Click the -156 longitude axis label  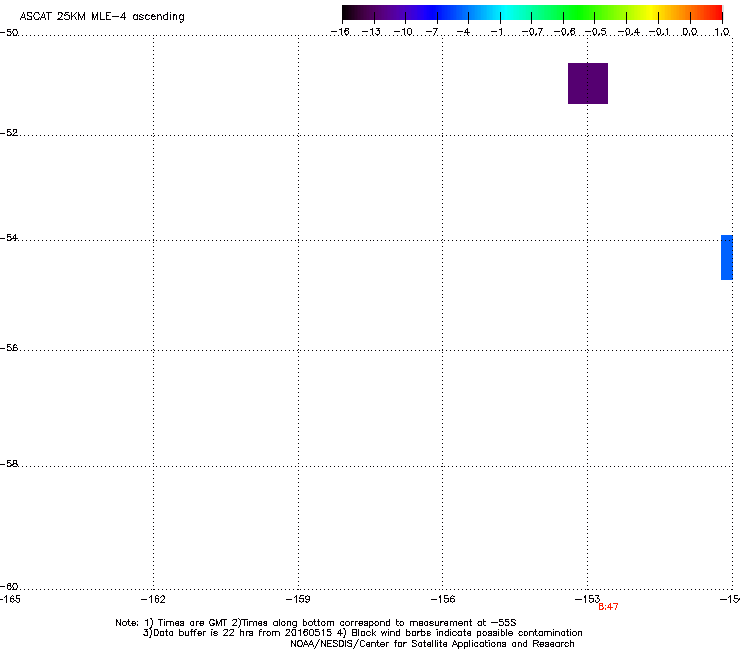tap(443, 599)
